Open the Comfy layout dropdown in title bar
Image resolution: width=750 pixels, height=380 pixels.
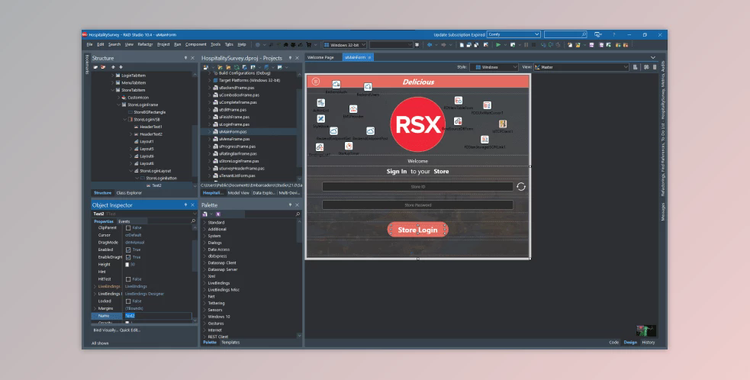click(x=514, y=34)
